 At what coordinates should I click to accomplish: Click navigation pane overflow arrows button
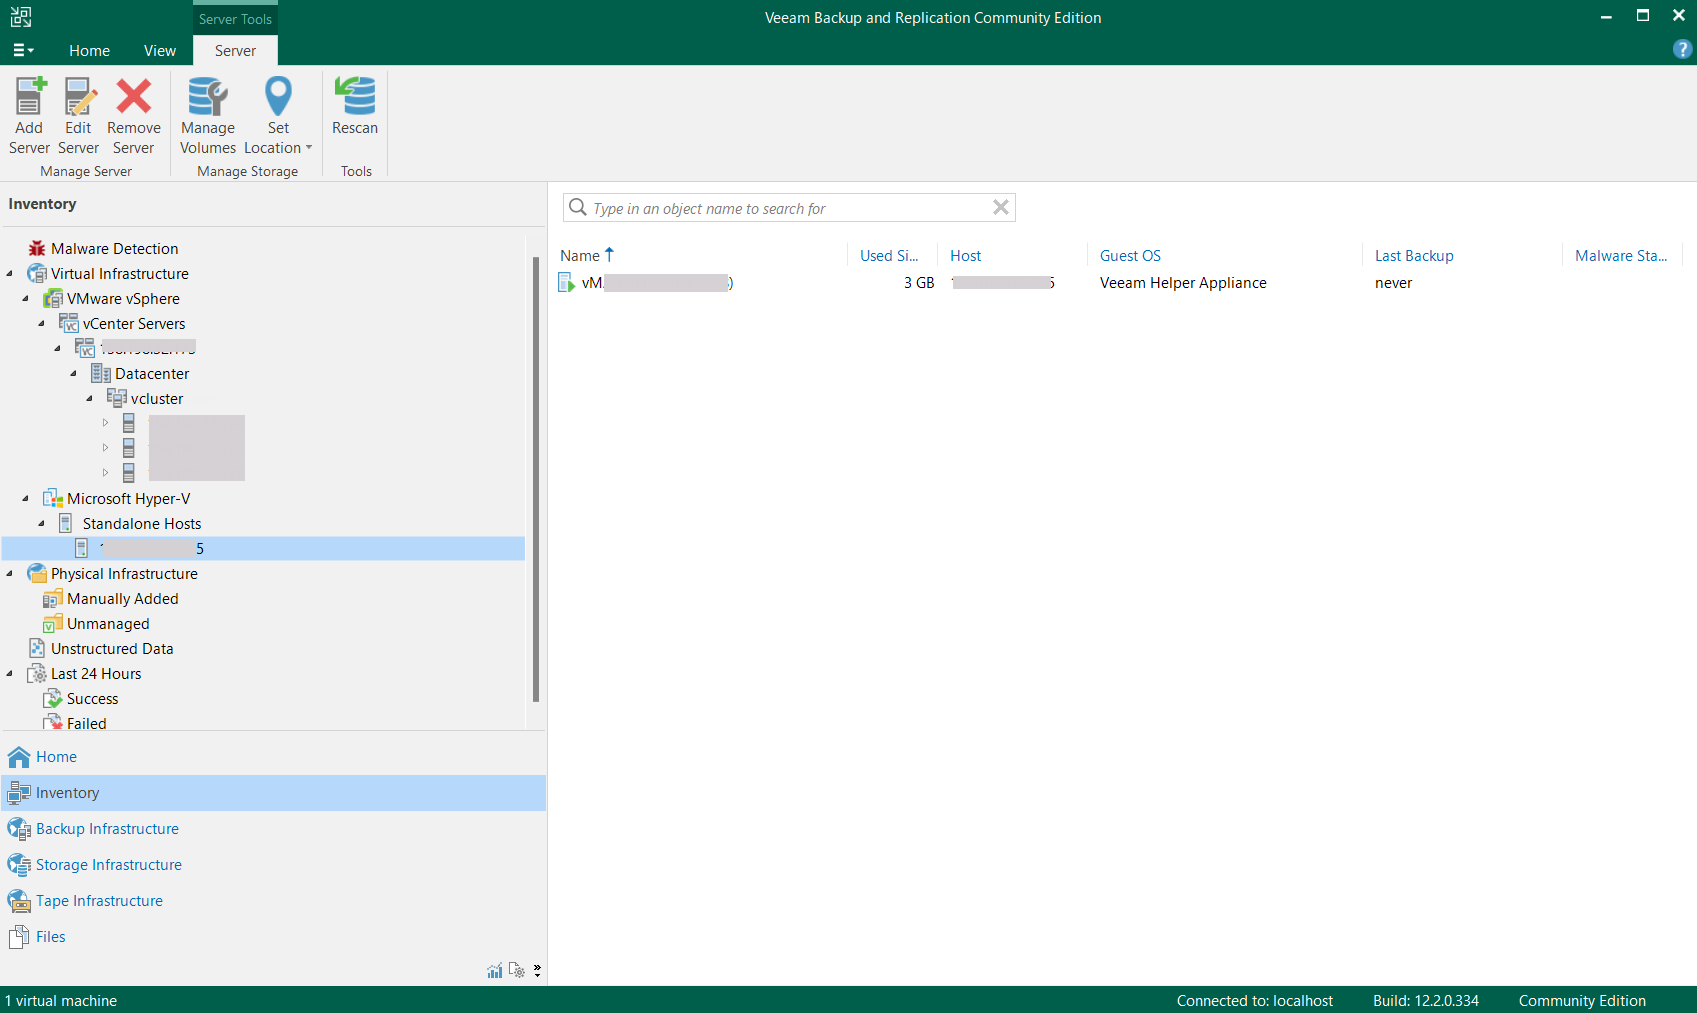coord(537,970)
